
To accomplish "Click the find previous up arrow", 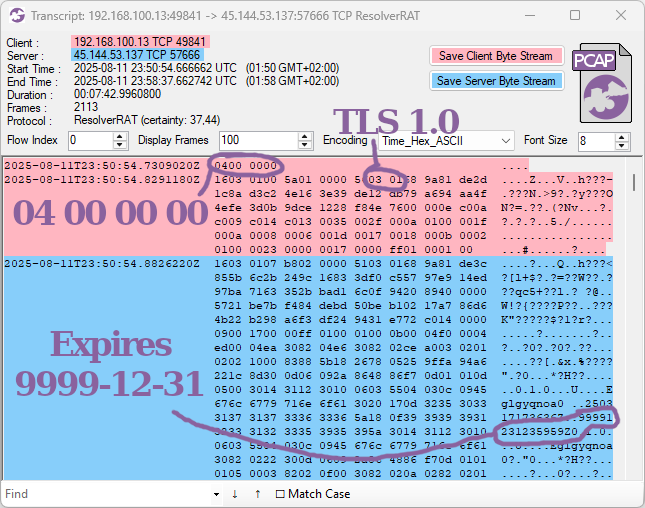I will coord(258,494).
